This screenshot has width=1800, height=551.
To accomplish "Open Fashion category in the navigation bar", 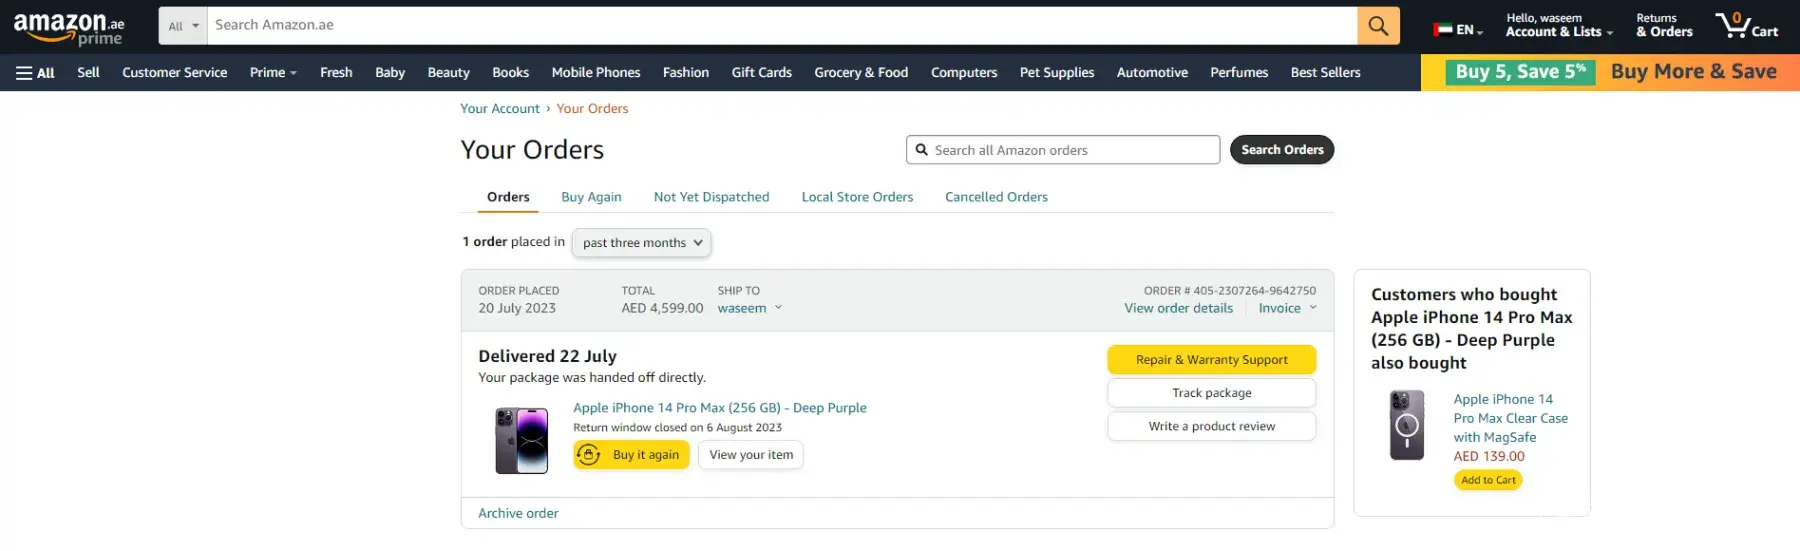I will point(686,73).
